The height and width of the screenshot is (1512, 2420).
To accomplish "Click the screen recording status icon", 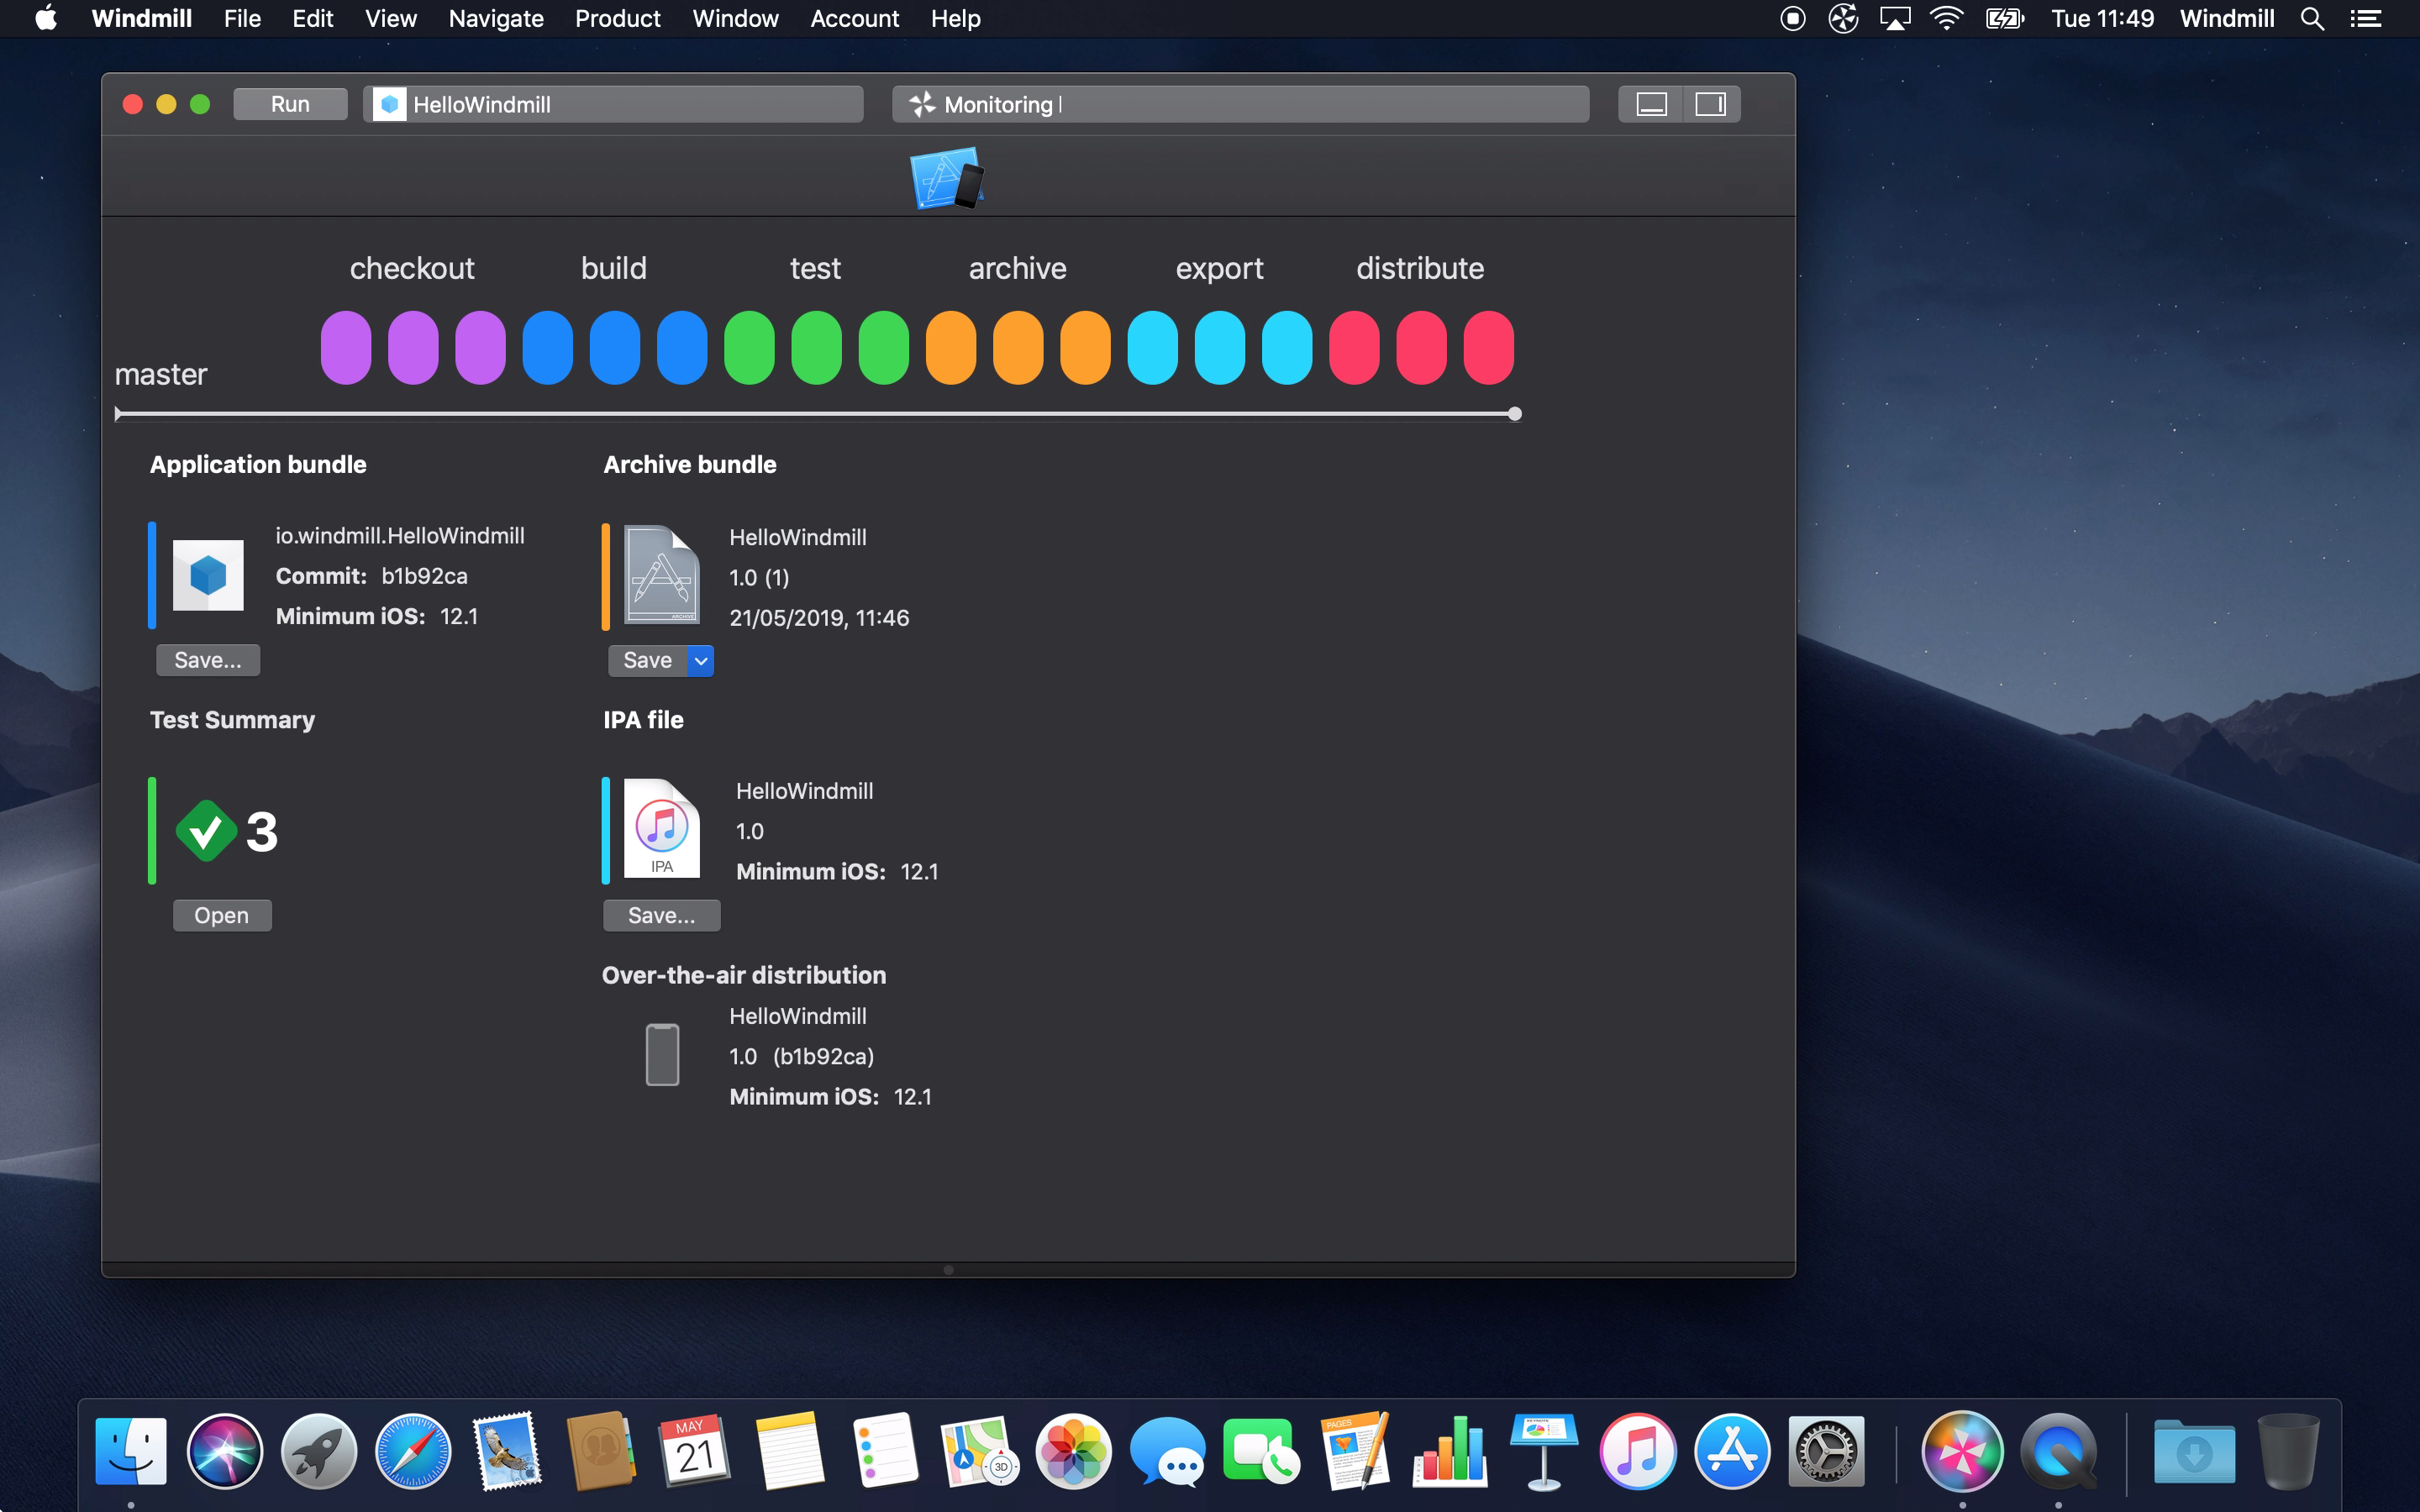I will (x=1793, y=18).
